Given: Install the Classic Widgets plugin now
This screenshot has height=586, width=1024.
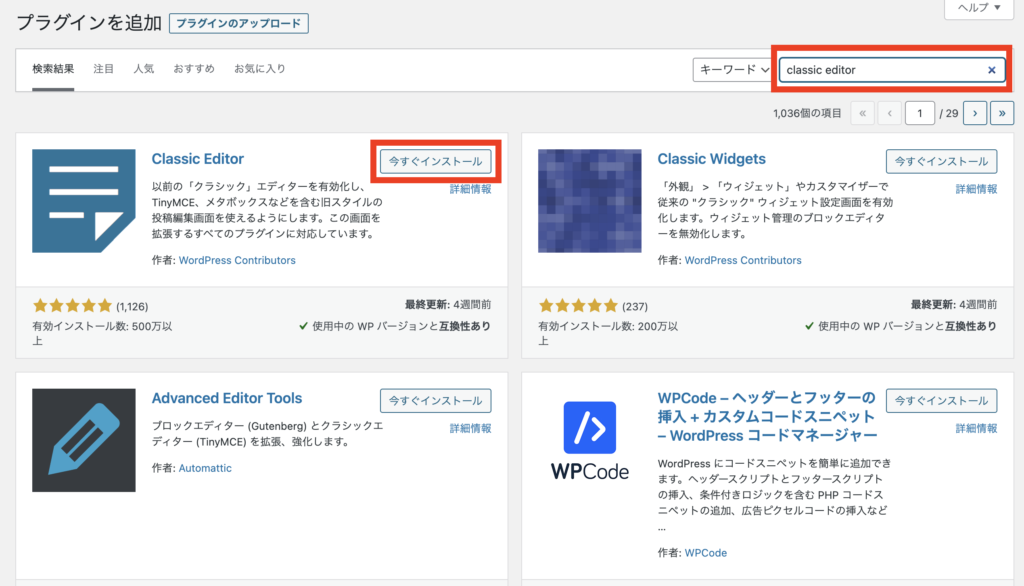Looking at the screenshot, I should [941, 161].
